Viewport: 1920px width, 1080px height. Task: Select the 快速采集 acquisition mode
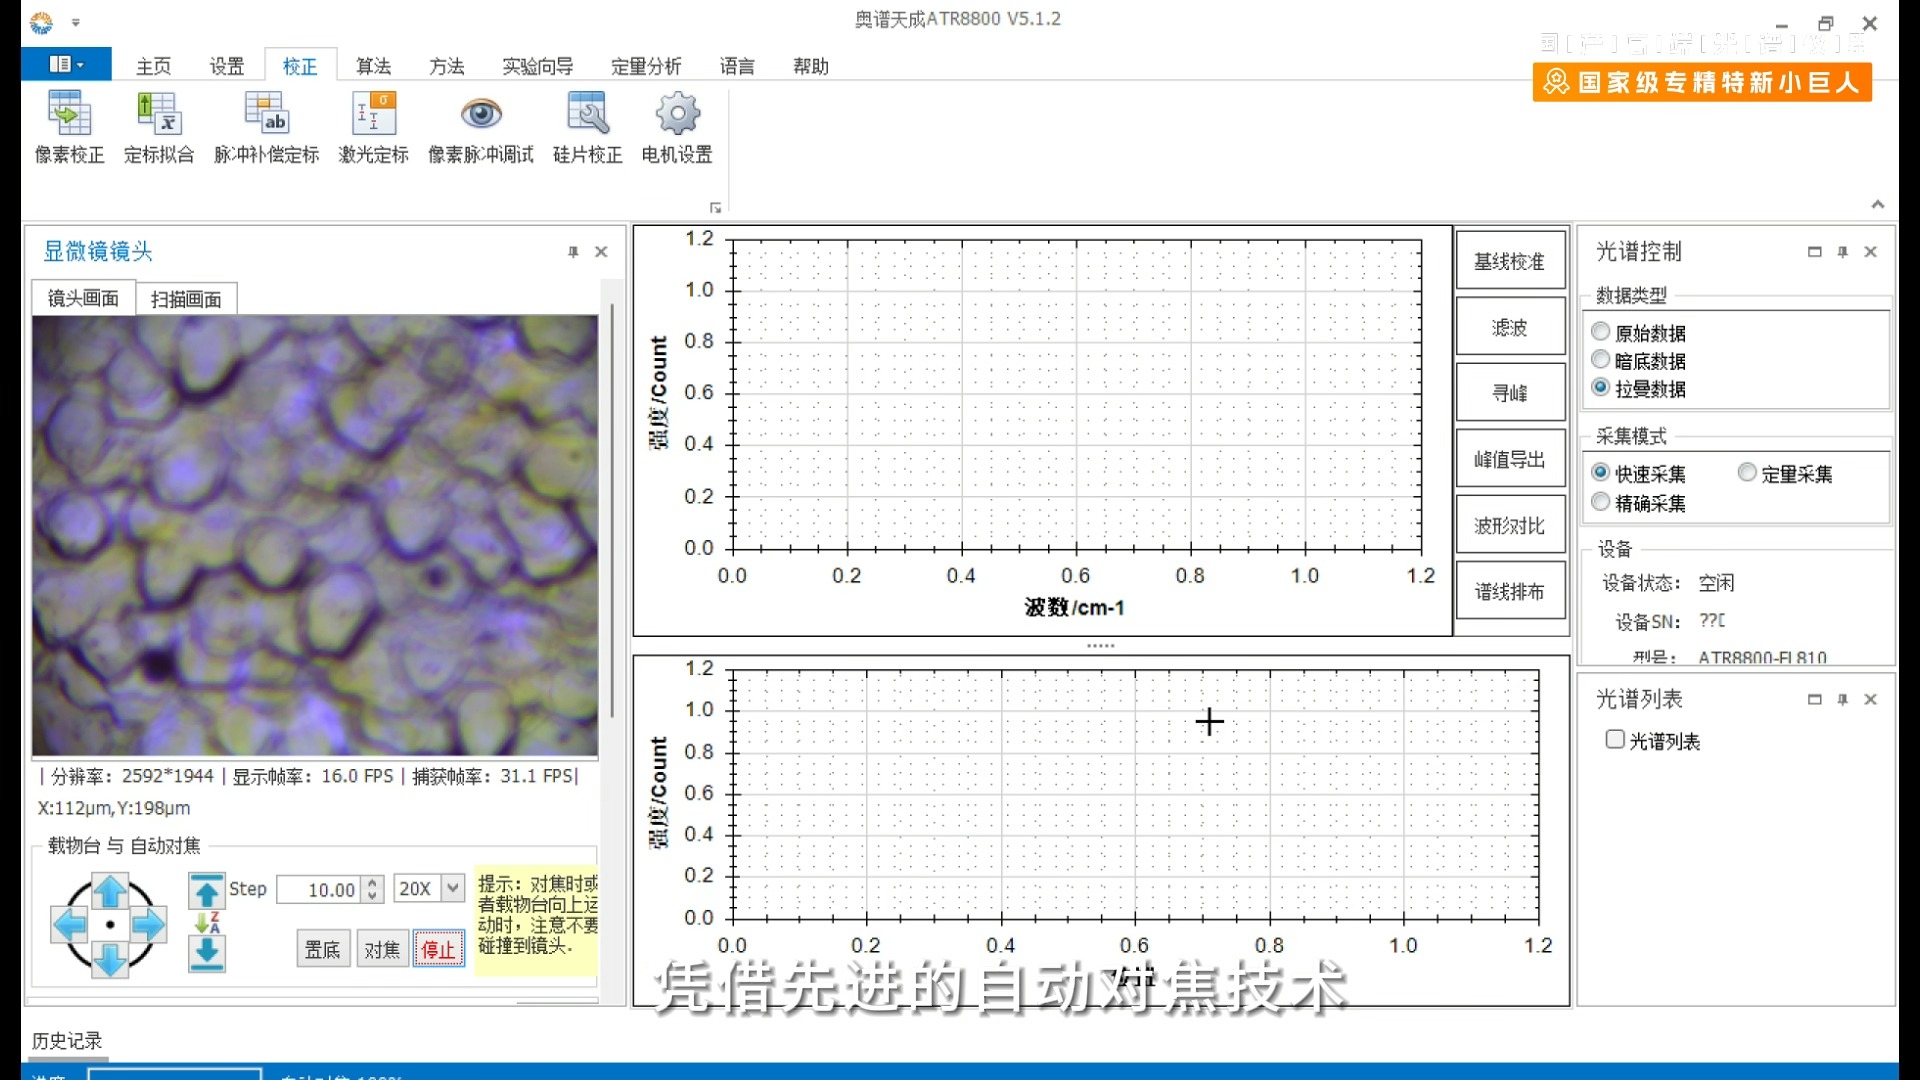tap(1601, 473)
